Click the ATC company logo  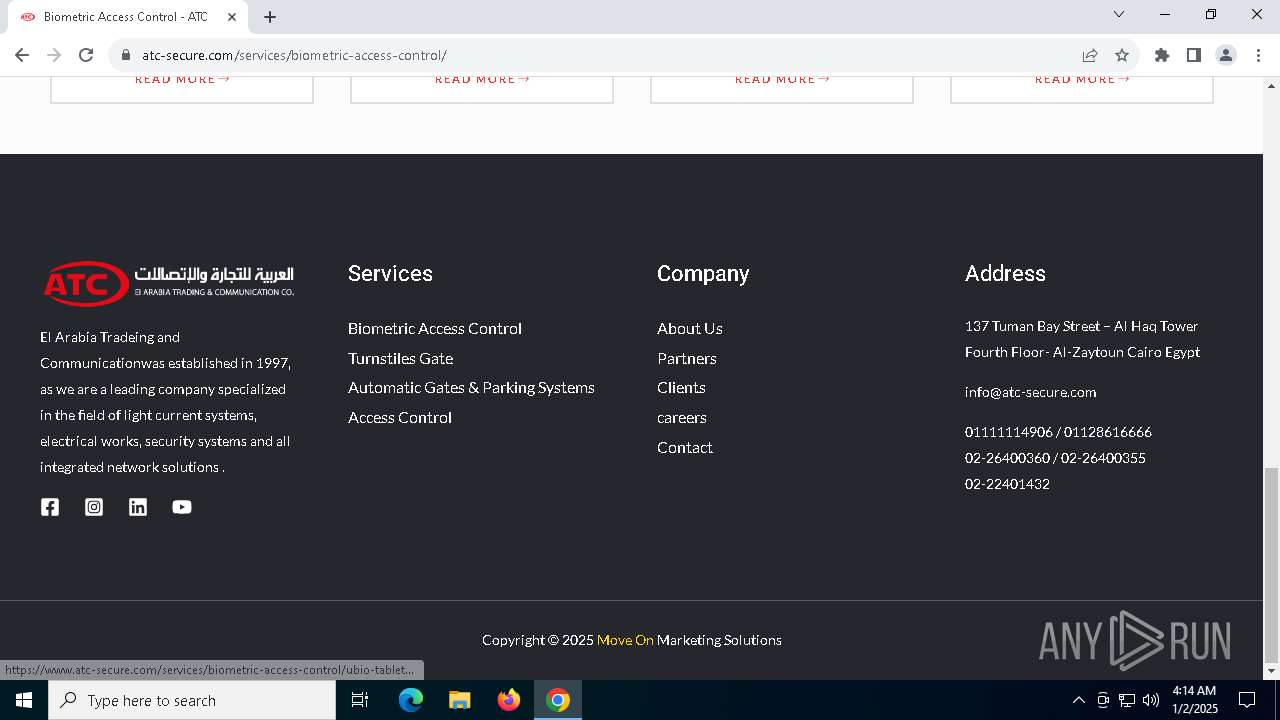coord(168,282)
